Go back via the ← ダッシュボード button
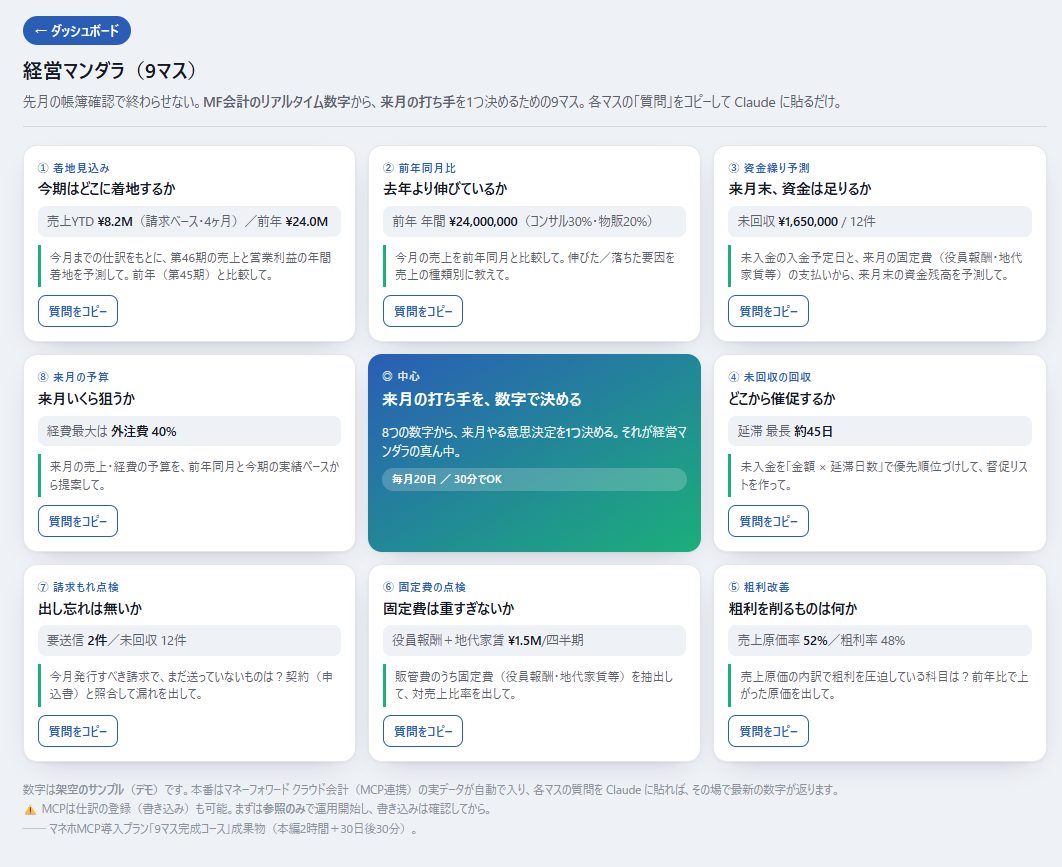The width and height of the screenshot is (1062, 867). [77, 30]
